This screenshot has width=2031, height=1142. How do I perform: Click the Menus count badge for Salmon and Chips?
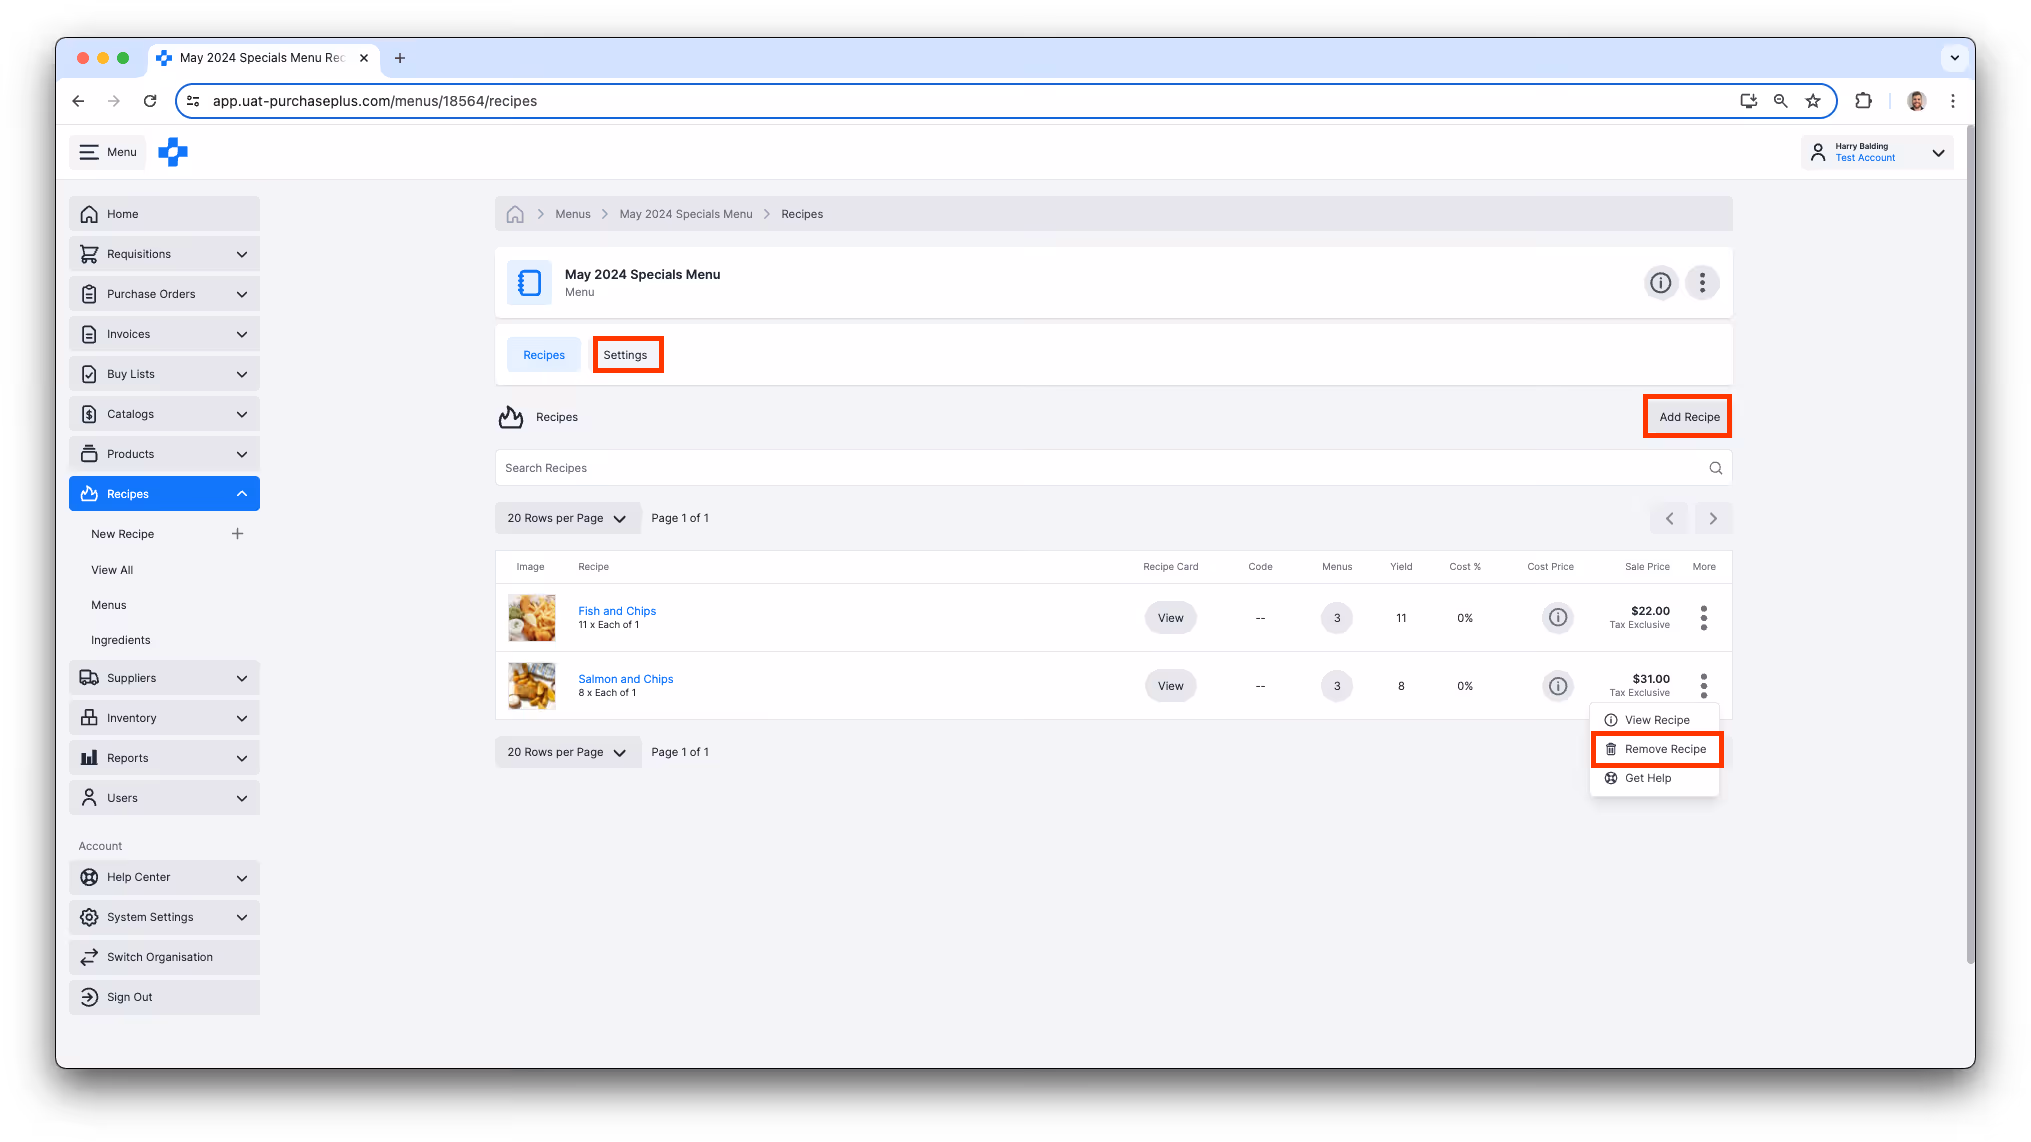pyautogui.click(x=1337, y=686)
